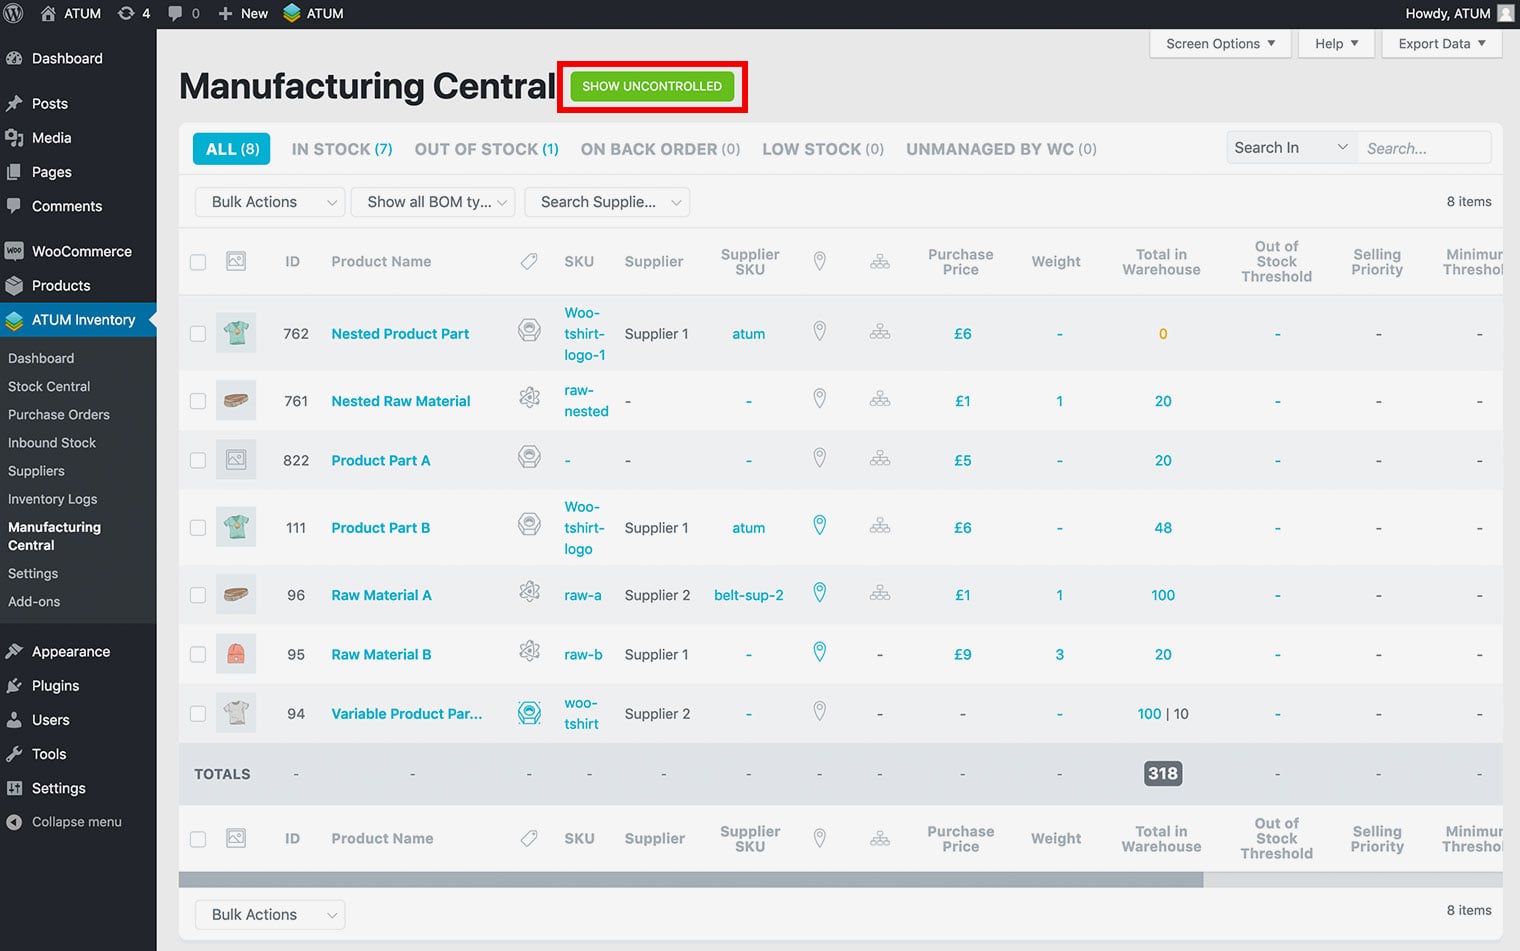Screen dimensions: 1520x951
Task: Click the comments bubble icon in admin bar
Action: (175, 13)
